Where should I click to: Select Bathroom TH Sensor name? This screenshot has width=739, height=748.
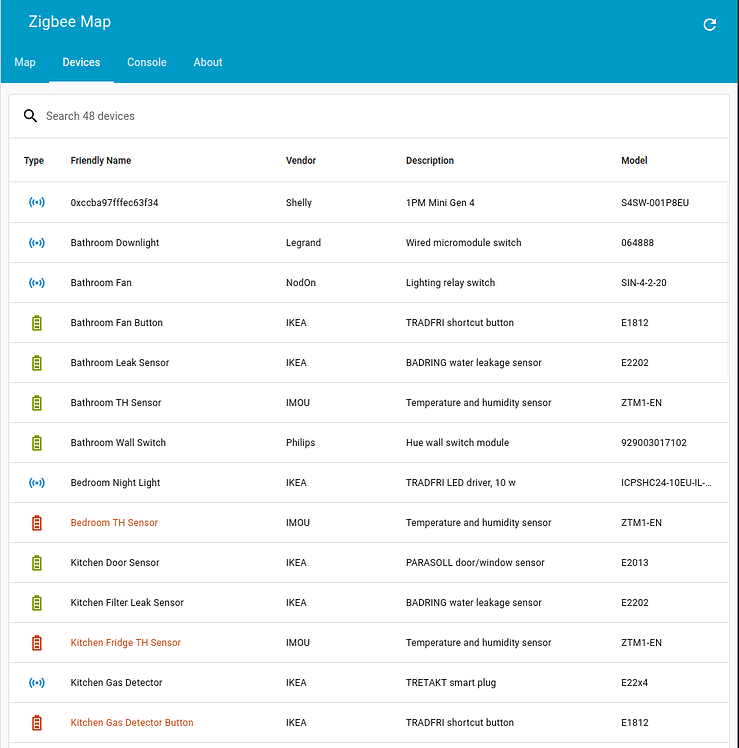point(115,403)
